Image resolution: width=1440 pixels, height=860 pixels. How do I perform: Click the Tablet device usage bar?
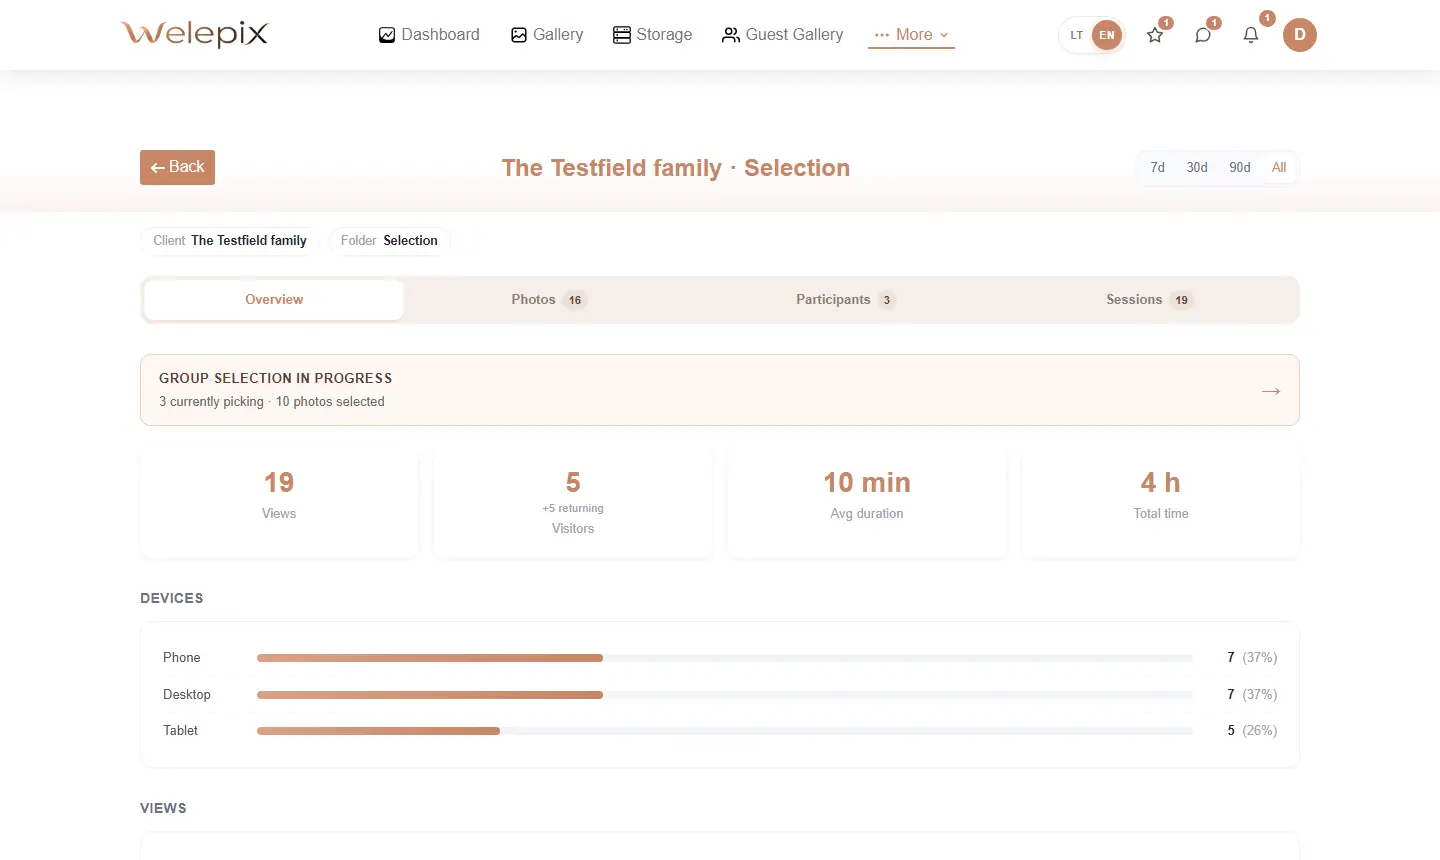[x=724, y=731]
